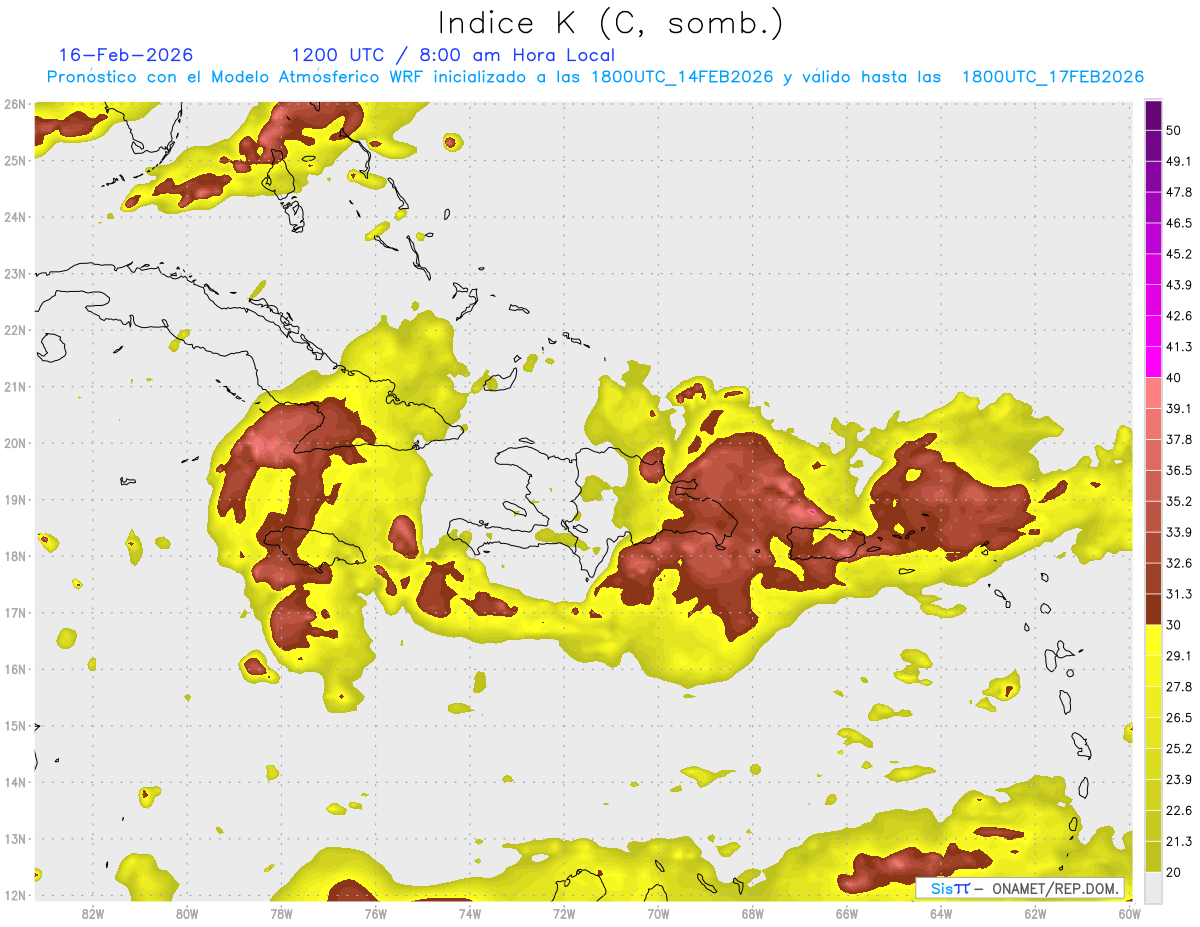
Task: Click the latitude label "21N"
Action: (15, 386)
